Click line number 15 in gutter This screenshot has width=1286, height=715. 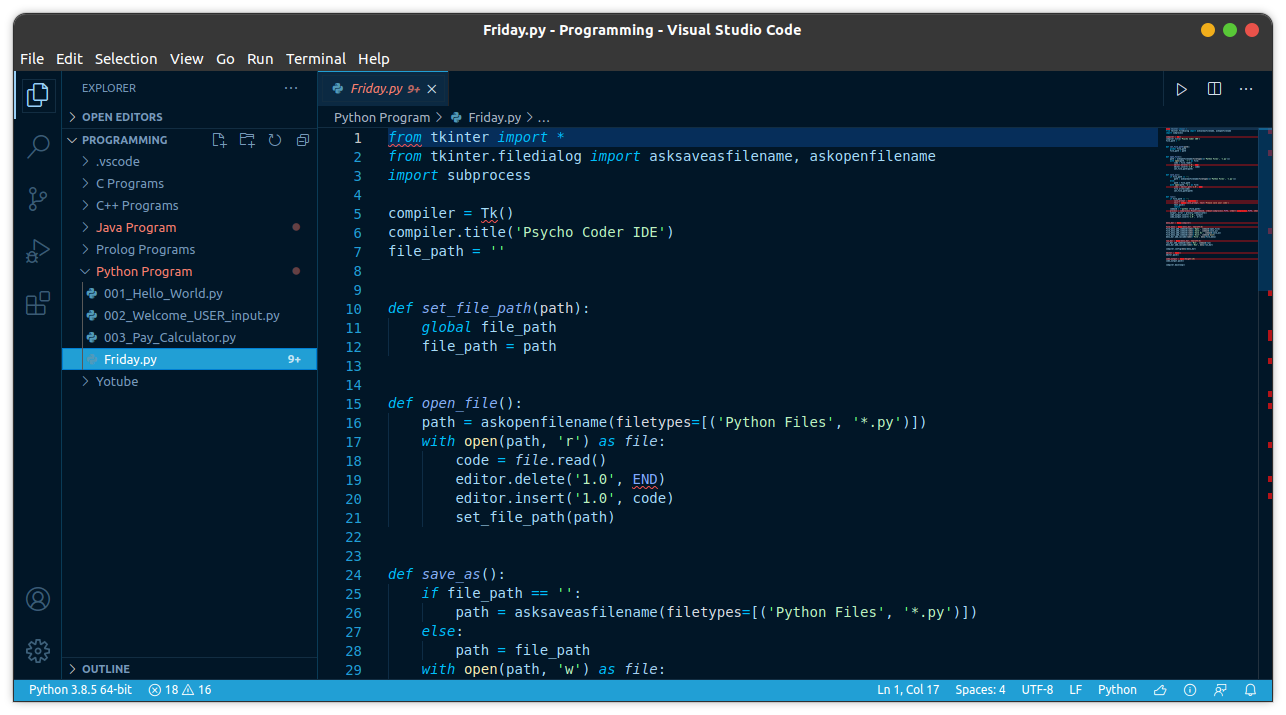pos(353,404)
